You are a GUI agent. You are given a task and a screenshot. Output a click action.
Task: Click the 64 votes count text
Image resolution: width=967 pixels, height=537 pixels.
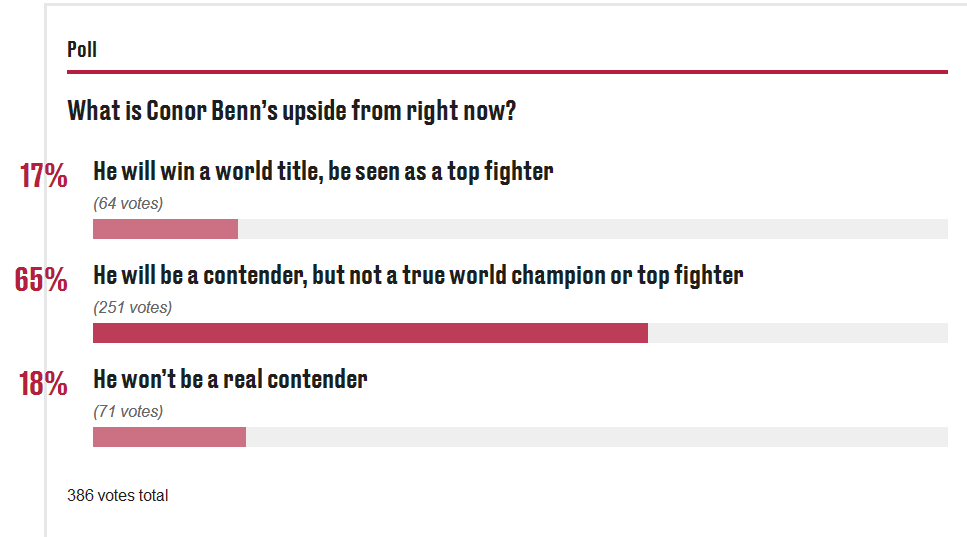(x=128, y=203)
